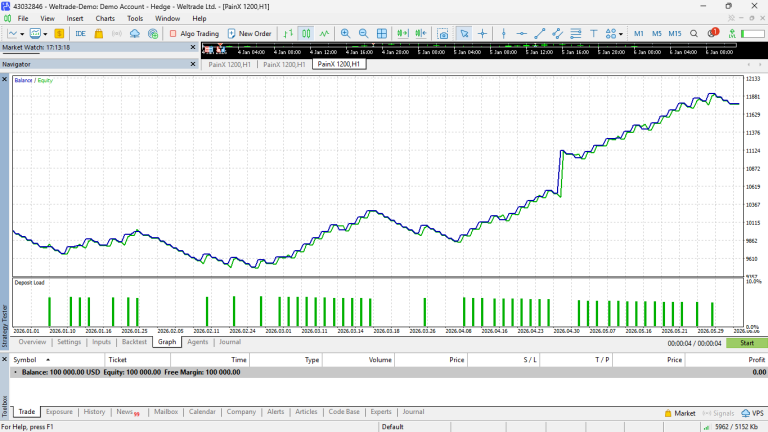Screen dimensions: 768x432
Task: Set timeframe to M15
Action: (x=675, y=34)
